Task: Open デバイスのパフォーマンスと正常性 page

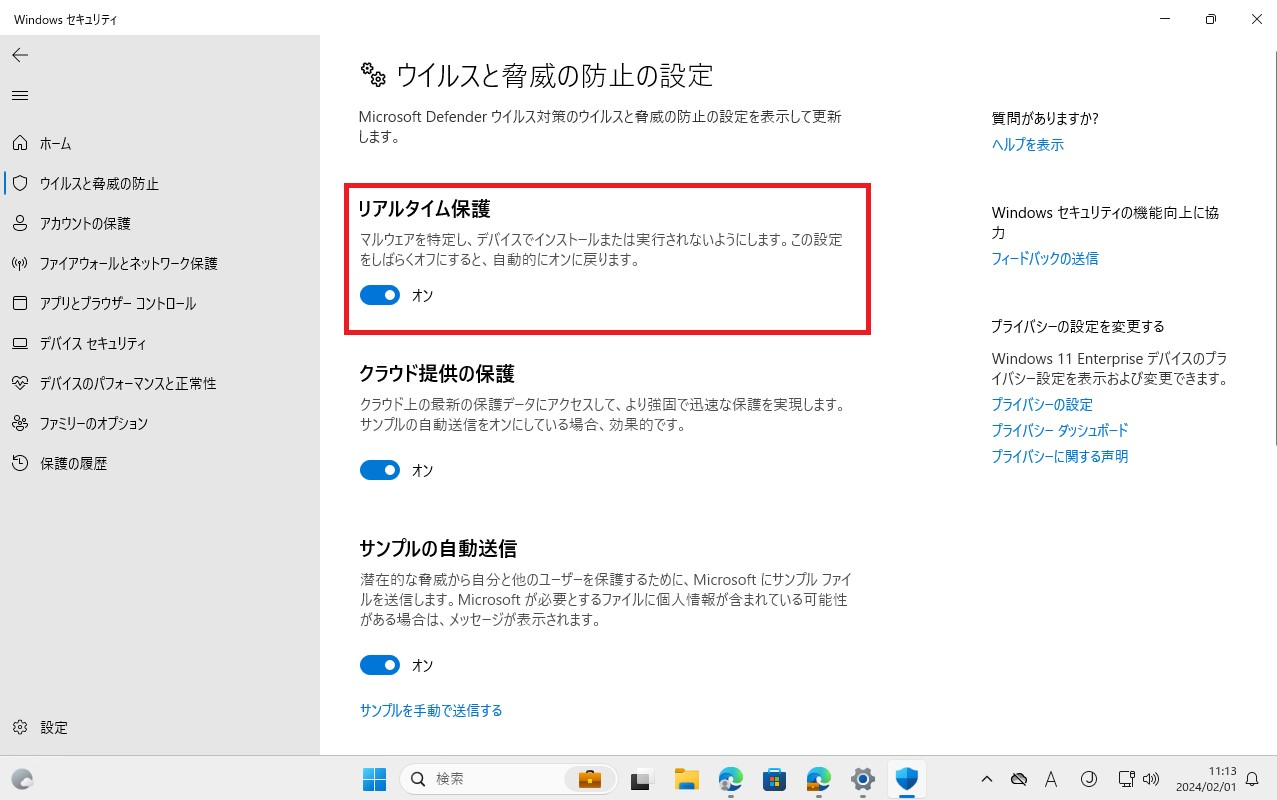Action: (160, 383)
